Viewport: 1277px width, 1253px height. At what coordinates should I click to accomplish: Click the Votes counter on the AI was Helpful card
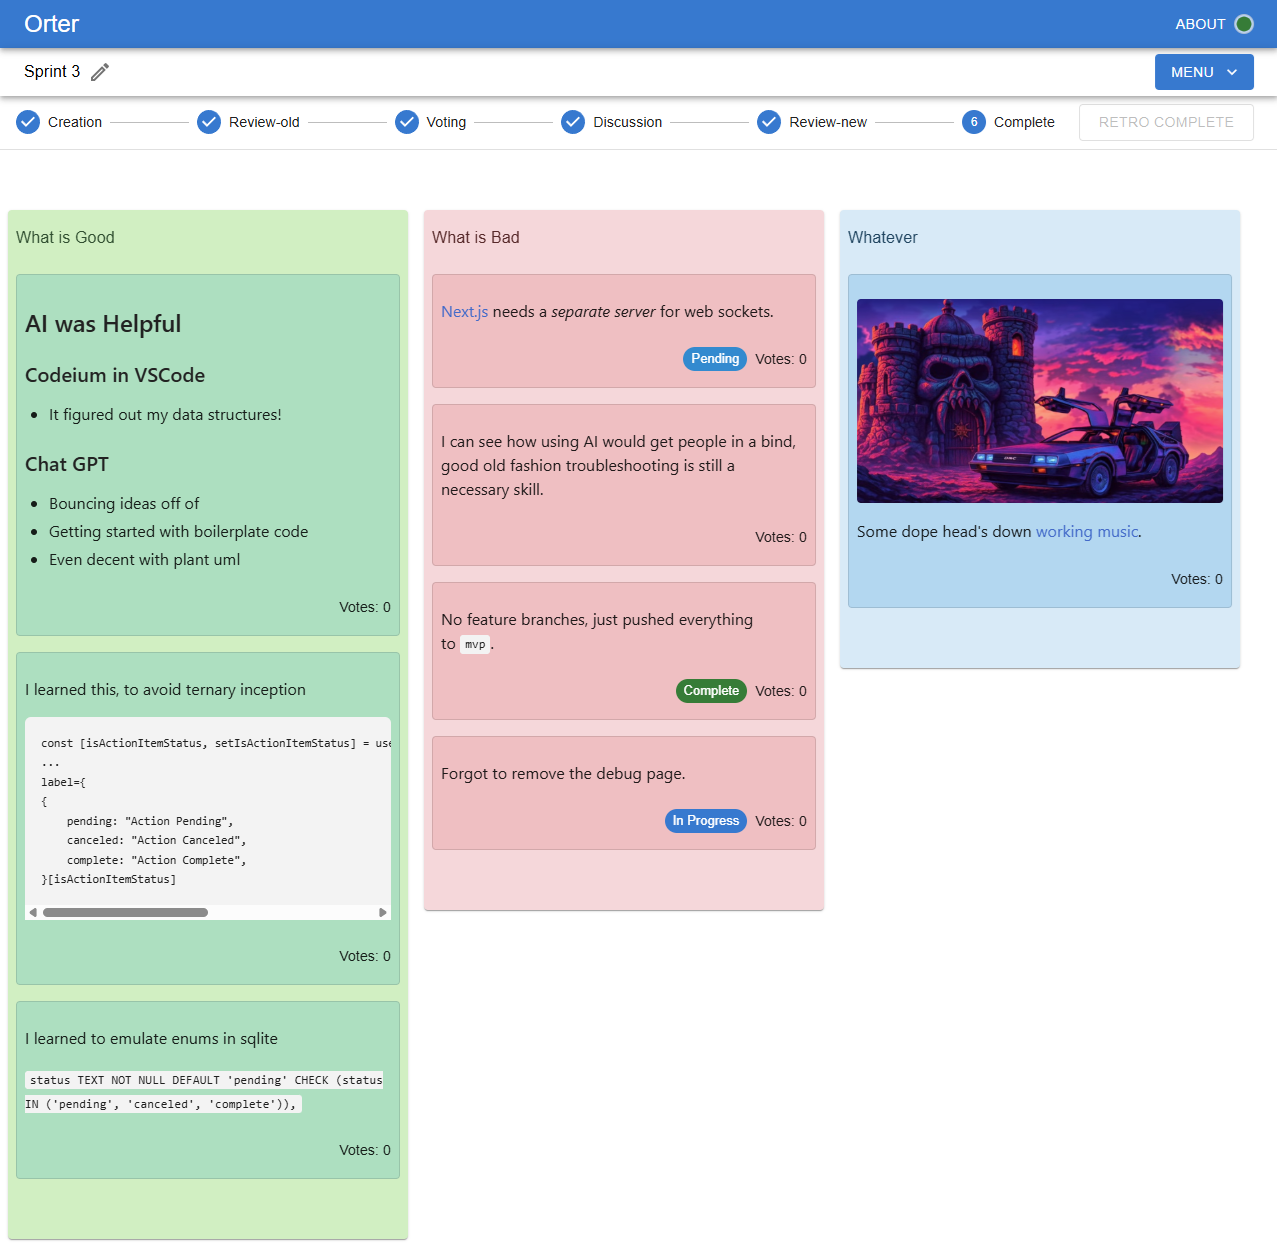pyautogui.click(x=364, y=606)
